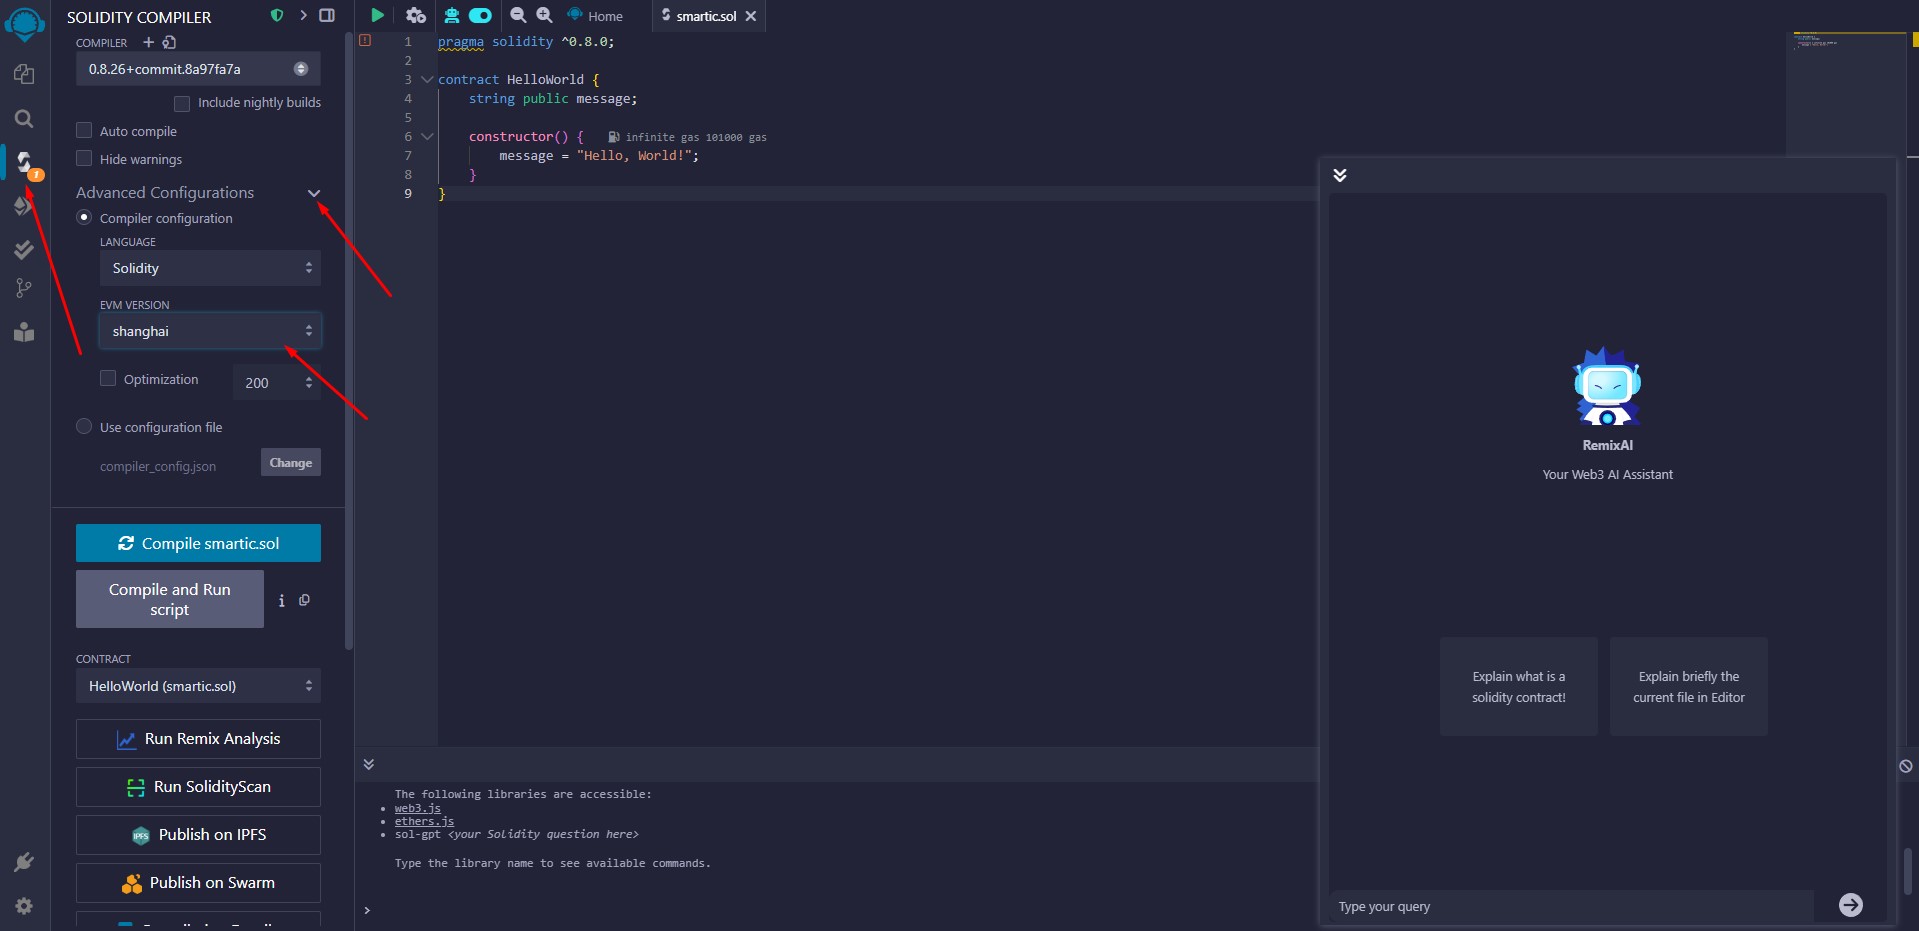
Task: Click the zoom out magnifier icon
Action: pyautogui.click(x=518, y=15)
